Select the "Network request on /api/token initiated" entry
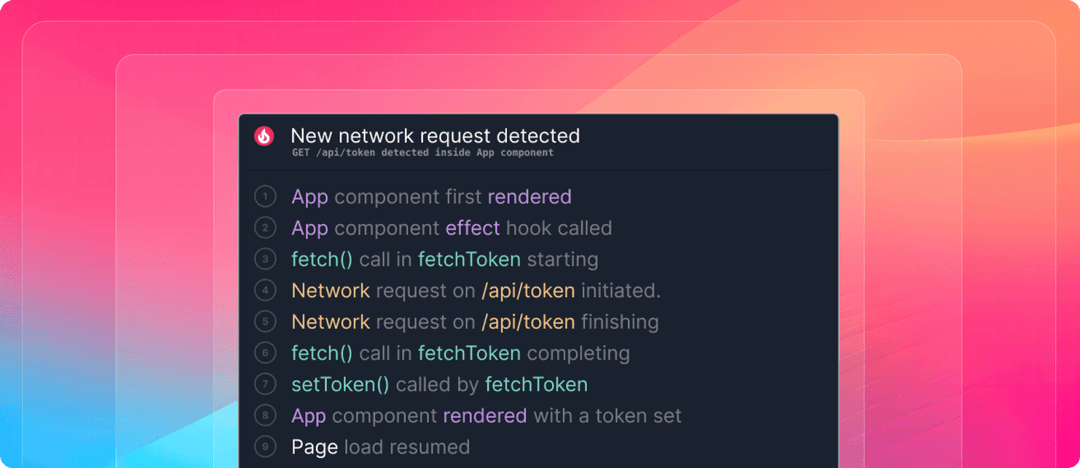Viewport: 1080px width, 468px height. 476,291
